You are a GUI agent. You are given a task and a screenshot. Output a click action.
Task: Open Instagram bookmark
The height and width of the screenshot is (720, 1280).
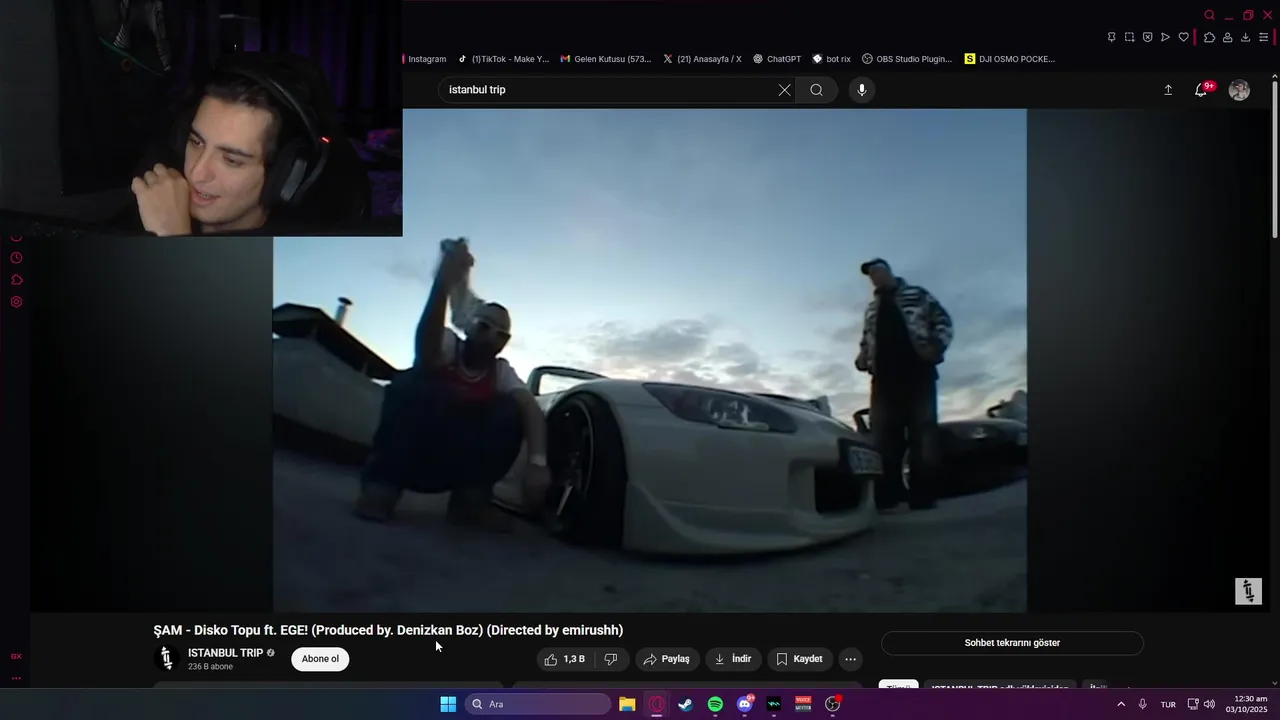coord(425,59)
